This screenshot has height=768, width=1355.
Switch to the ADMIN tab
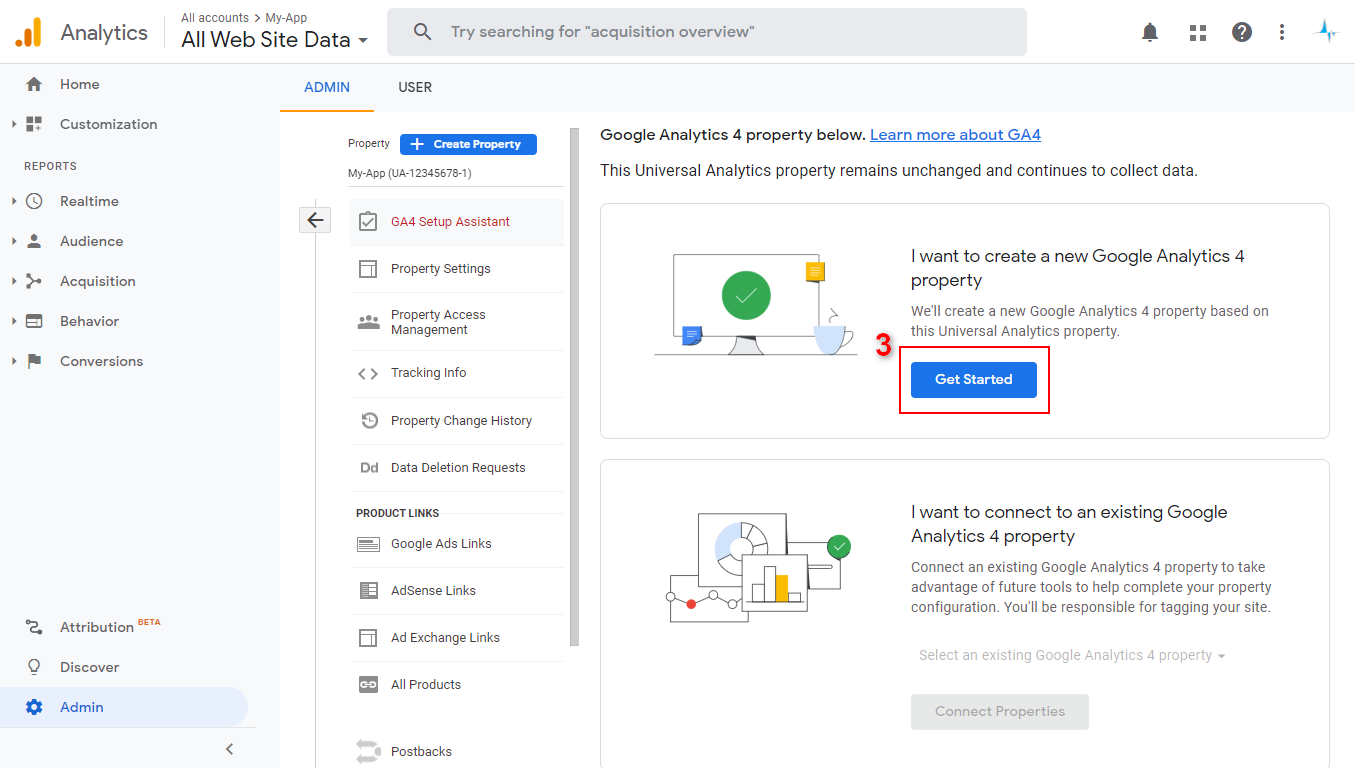[327, 87]
